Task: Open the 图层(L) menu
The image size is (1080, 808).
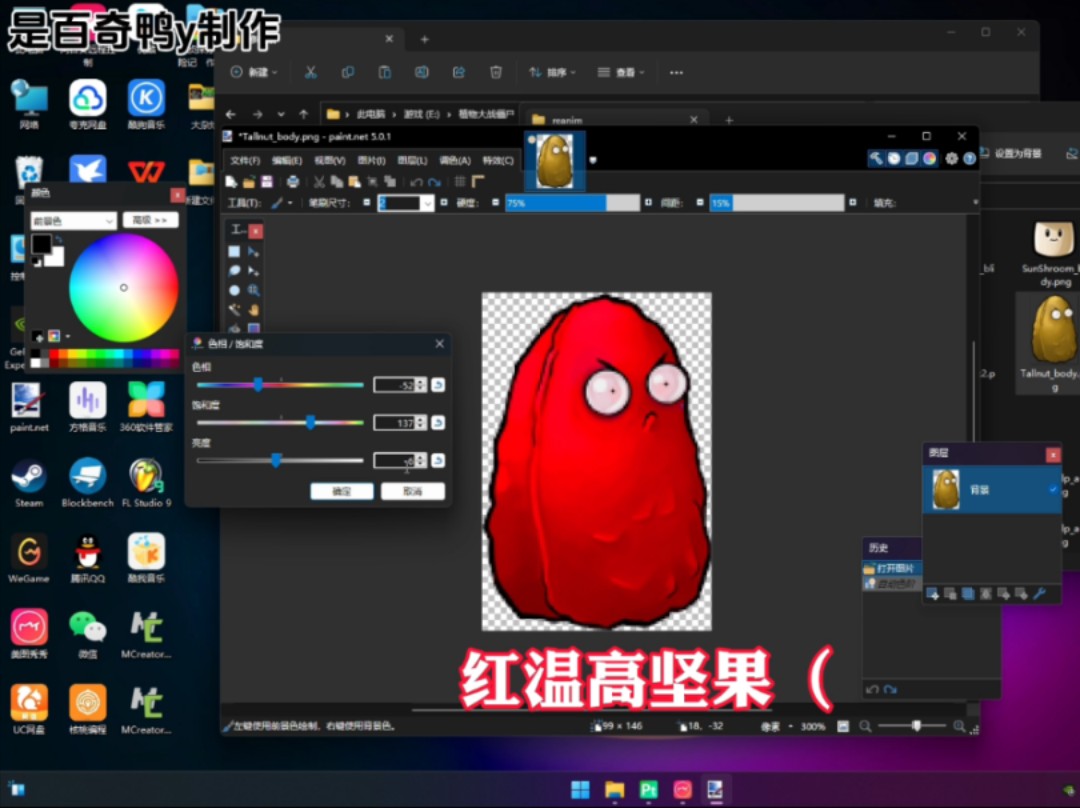Action: (x=413, y=160)
